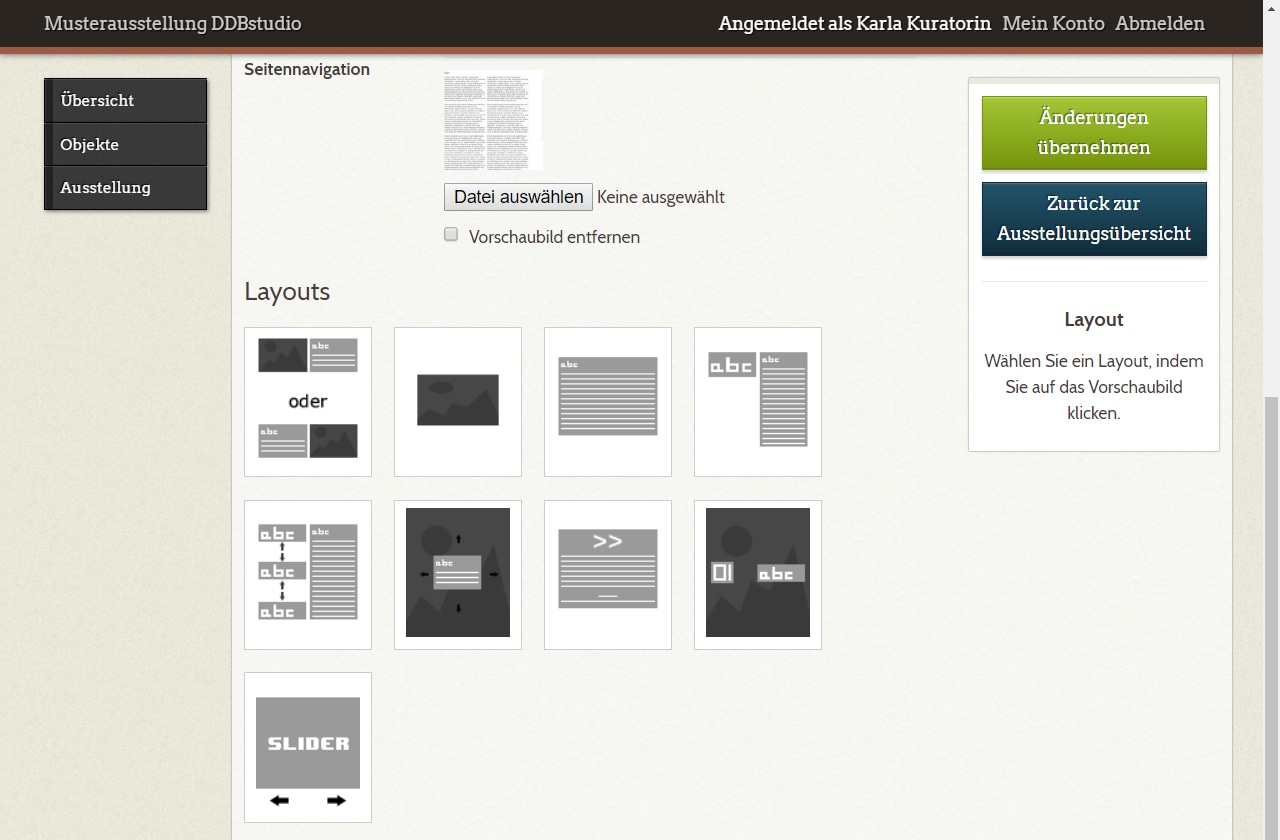The height and width of the screenshot is (840, 1280).
Task: Click the 'Musterausstellung DDBstudio' site title
Action: click(172, 23)
